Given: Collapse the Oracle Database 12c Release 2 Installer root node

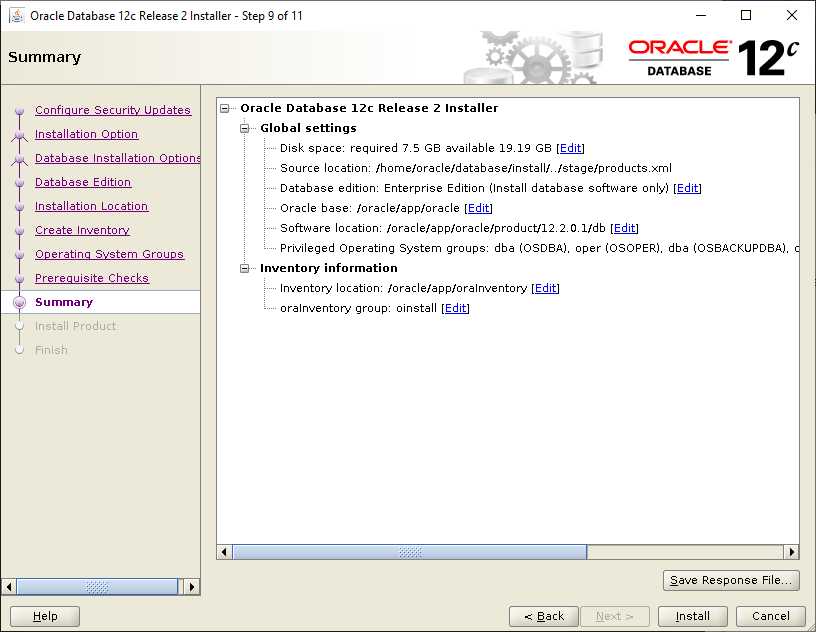Looking at the screenshot, I should 224,108.
